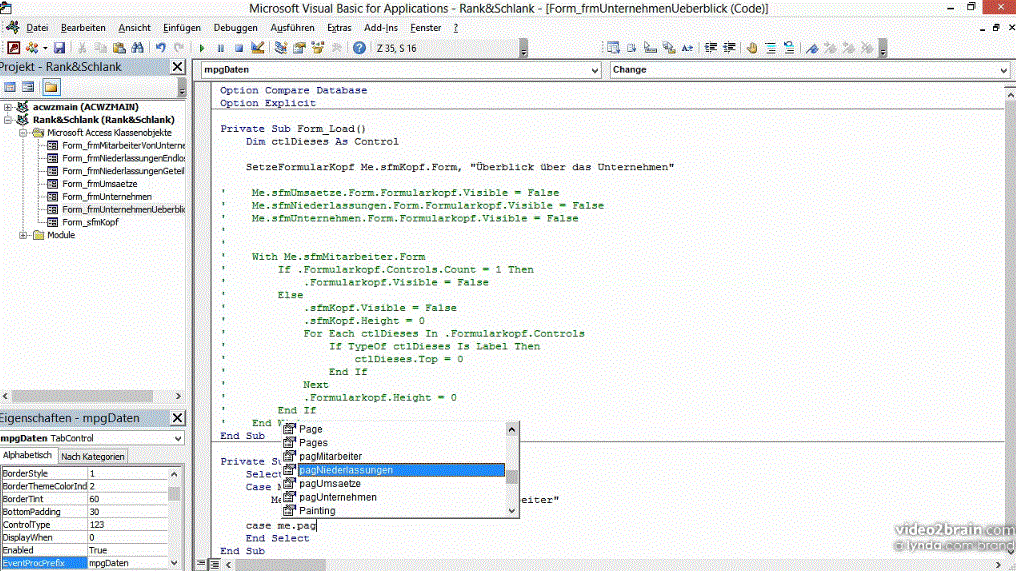This screenshot has height=571, width=1016.
Task: Click the Insert Module icon
Action: coord(30,48)
